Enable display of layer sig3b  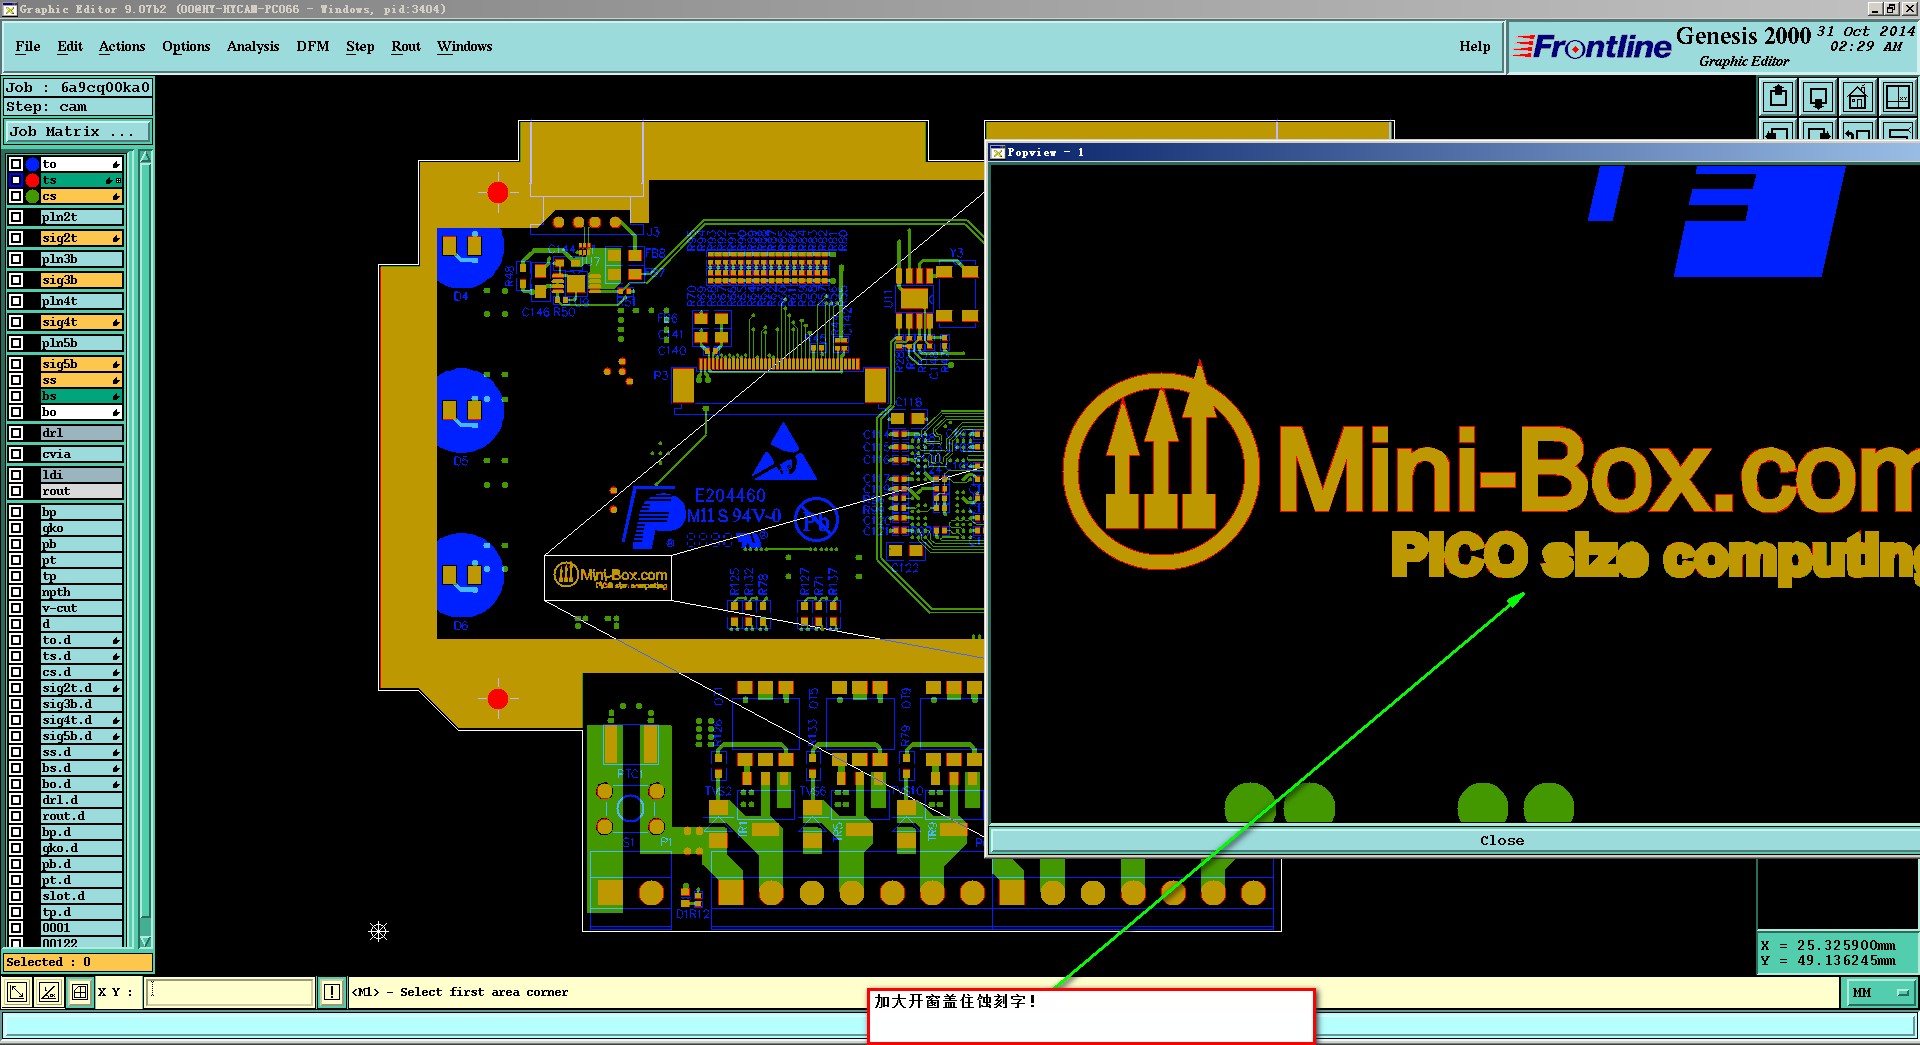16,280
